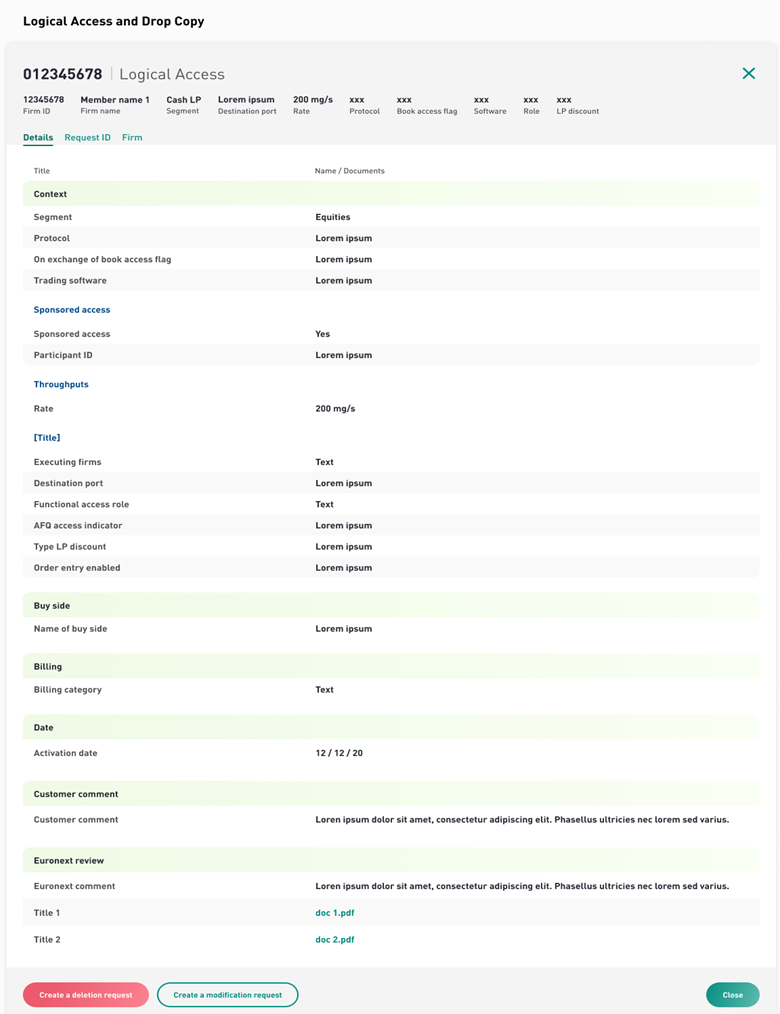The width and height of the screenshot is (780, 1014).
Task: Click the Name / Documents column header
Action: [x=349, y=171]
